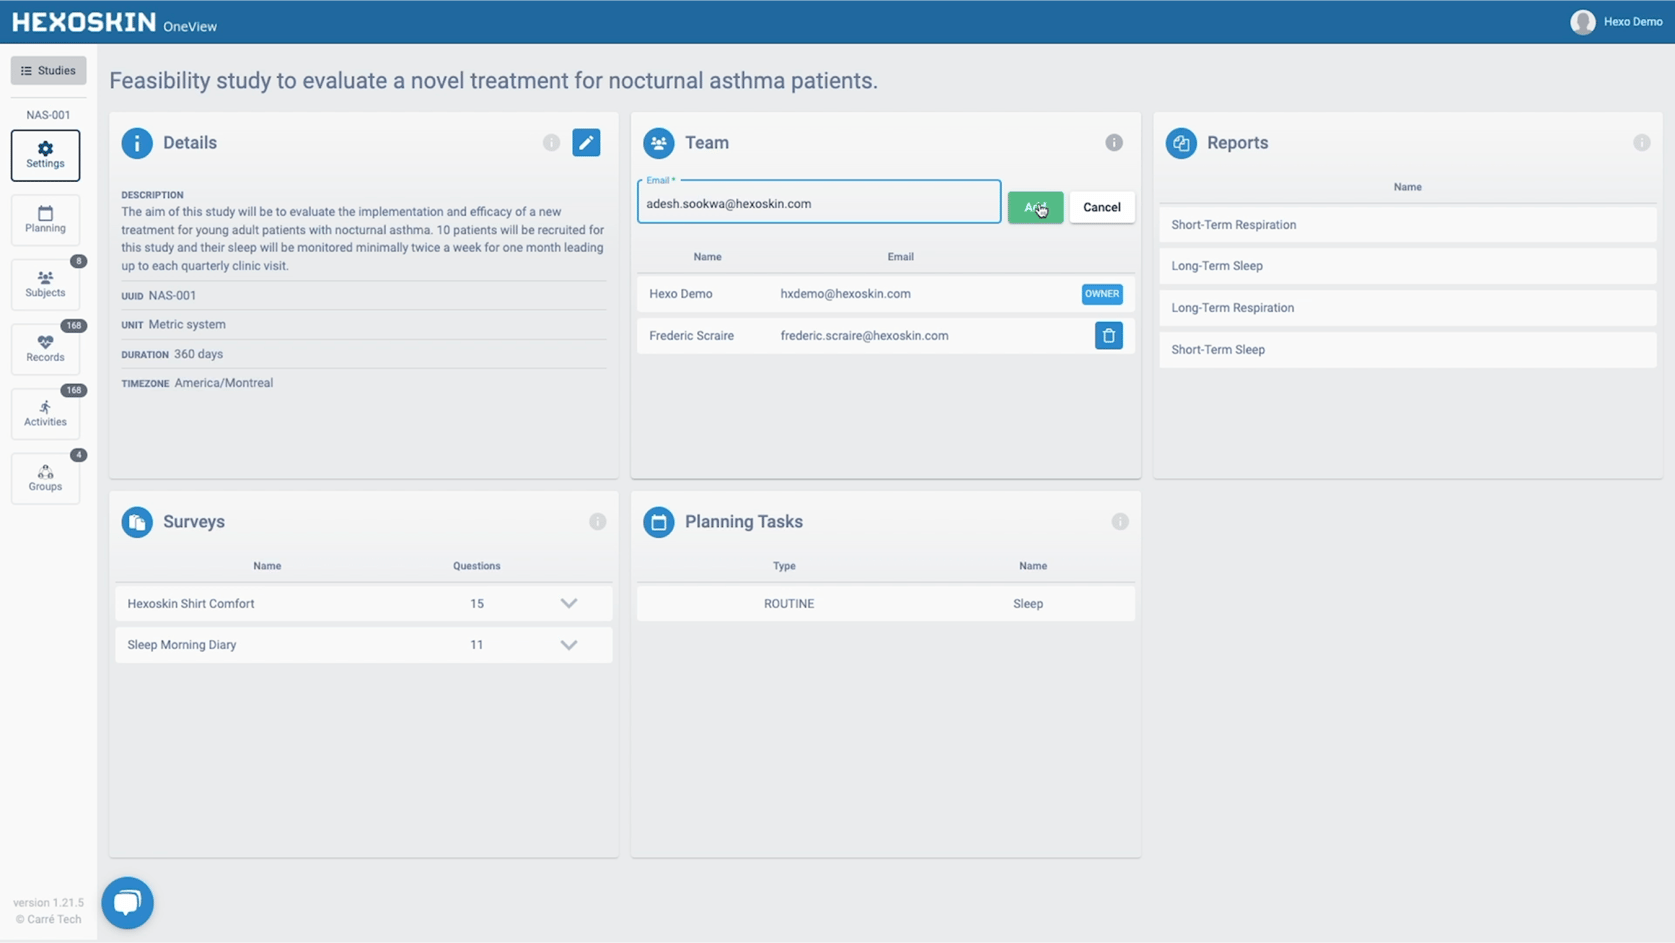View the Subjects panel from the sidebar

tap(44, 284)
